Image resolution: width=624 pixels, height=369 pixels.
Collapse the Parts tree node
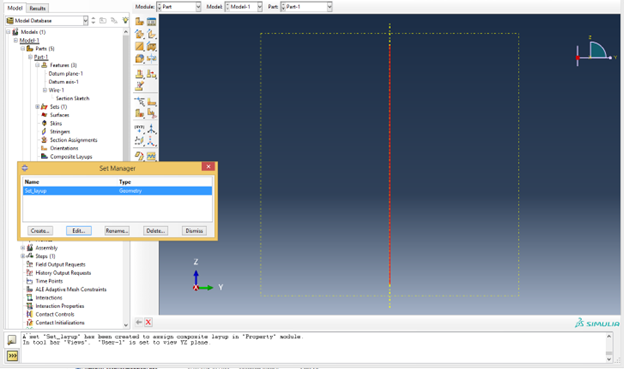tap(23, 49)
